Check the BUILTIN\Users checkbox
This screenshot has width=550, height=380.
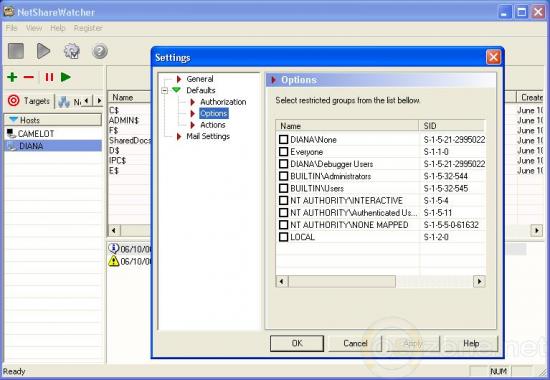283,188
